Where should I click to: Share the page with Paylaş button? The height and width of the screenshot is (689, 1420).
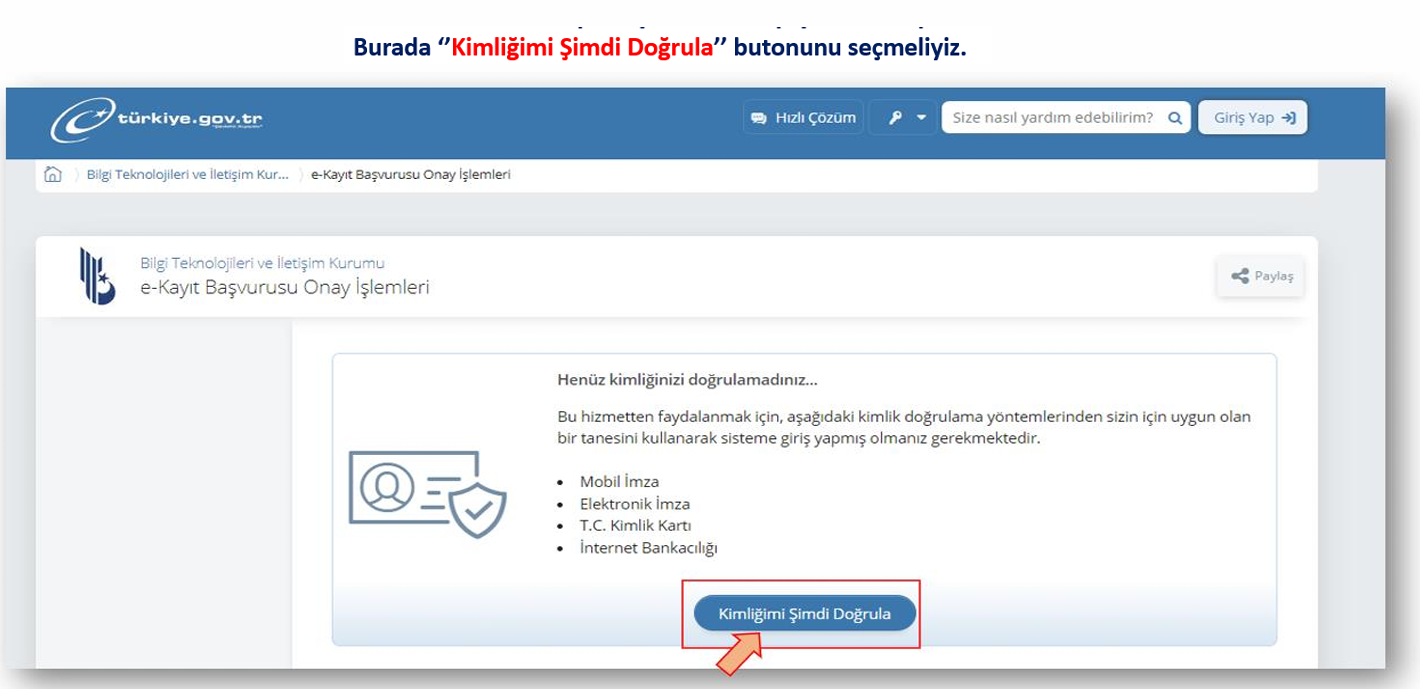[1261, 276]
